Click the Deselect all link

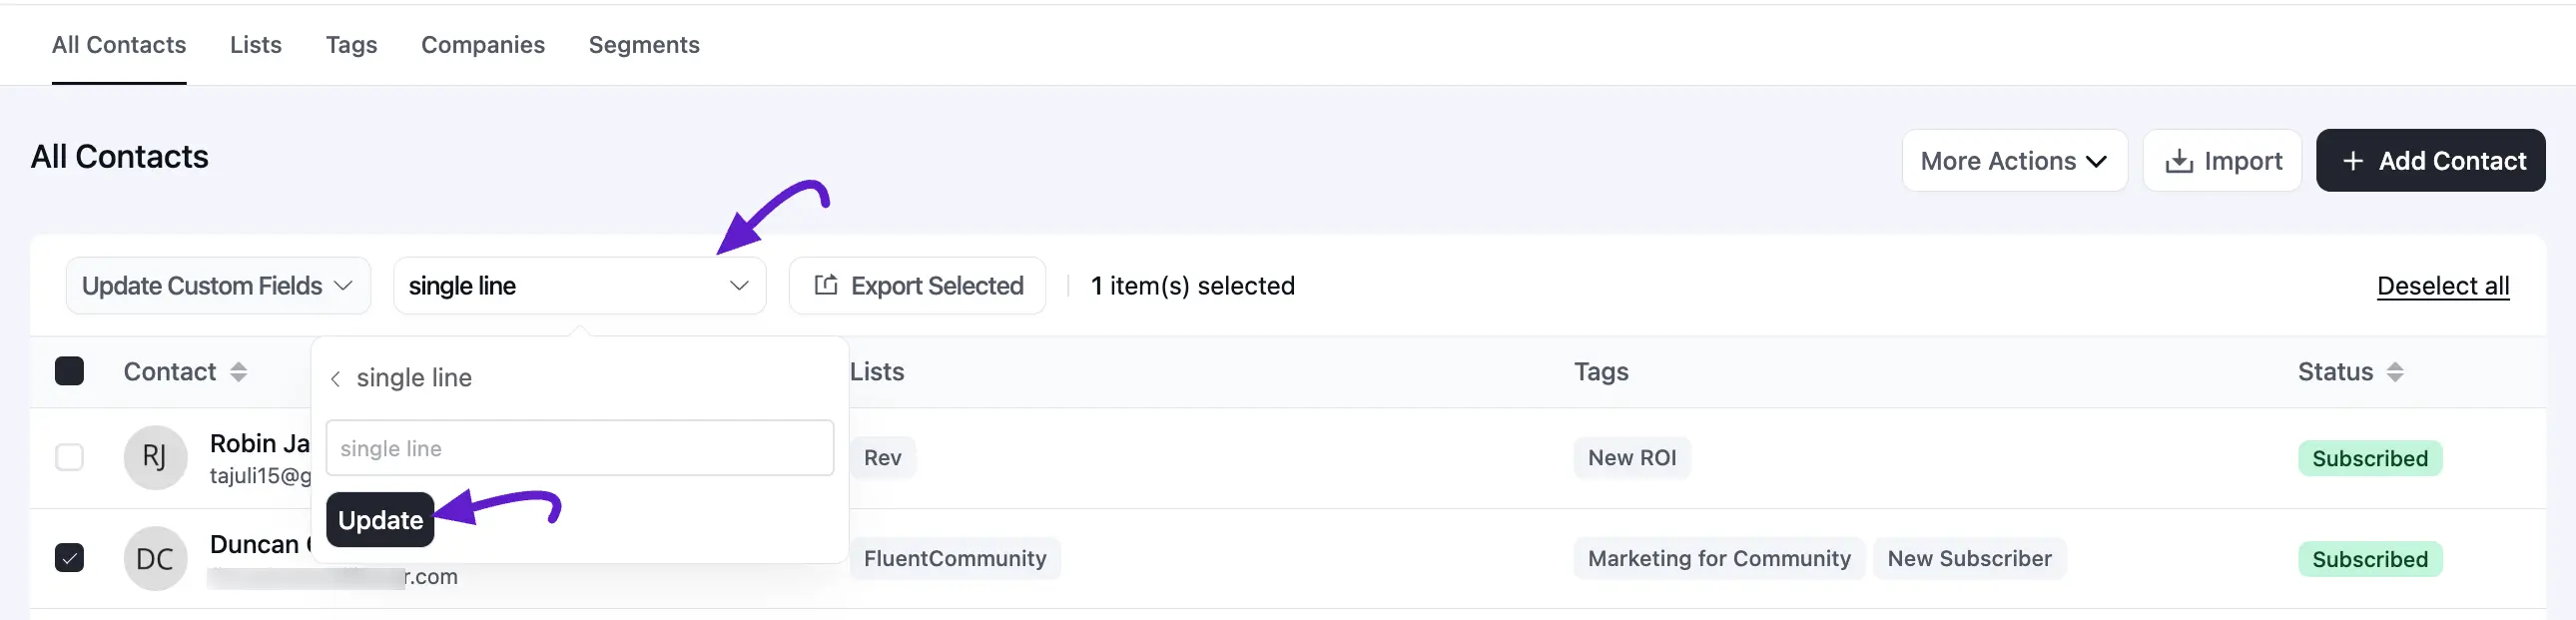point(2443,286)
